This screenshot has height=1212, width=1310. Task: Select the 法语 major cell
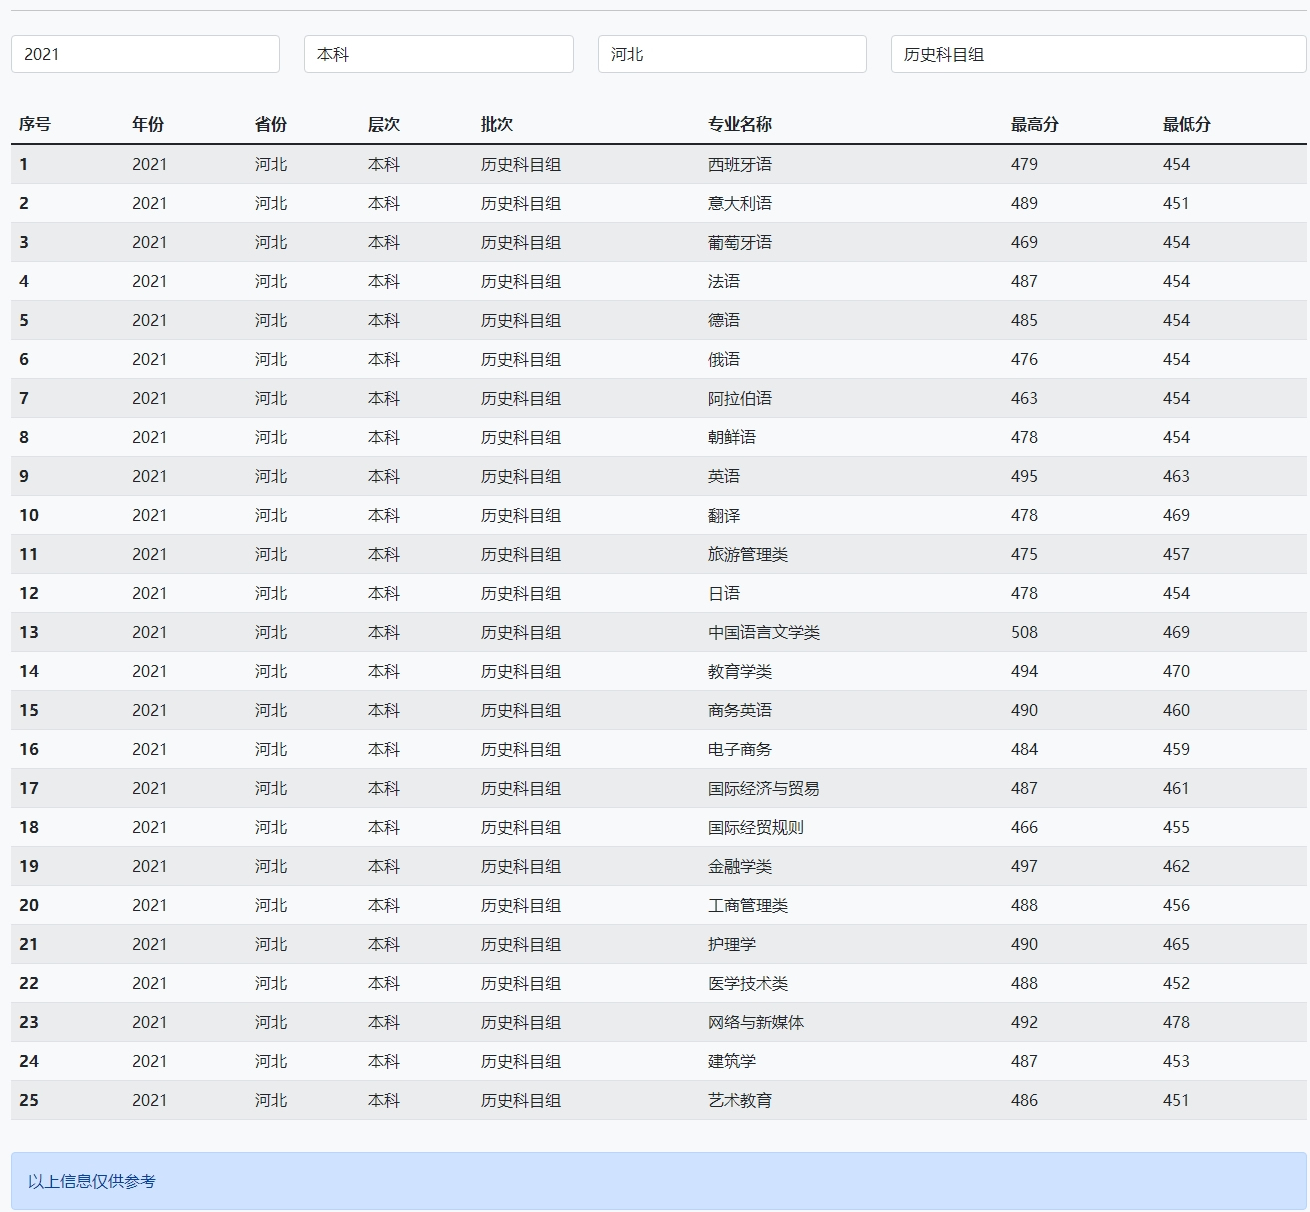pyautogui.click(x=724, y=281)
